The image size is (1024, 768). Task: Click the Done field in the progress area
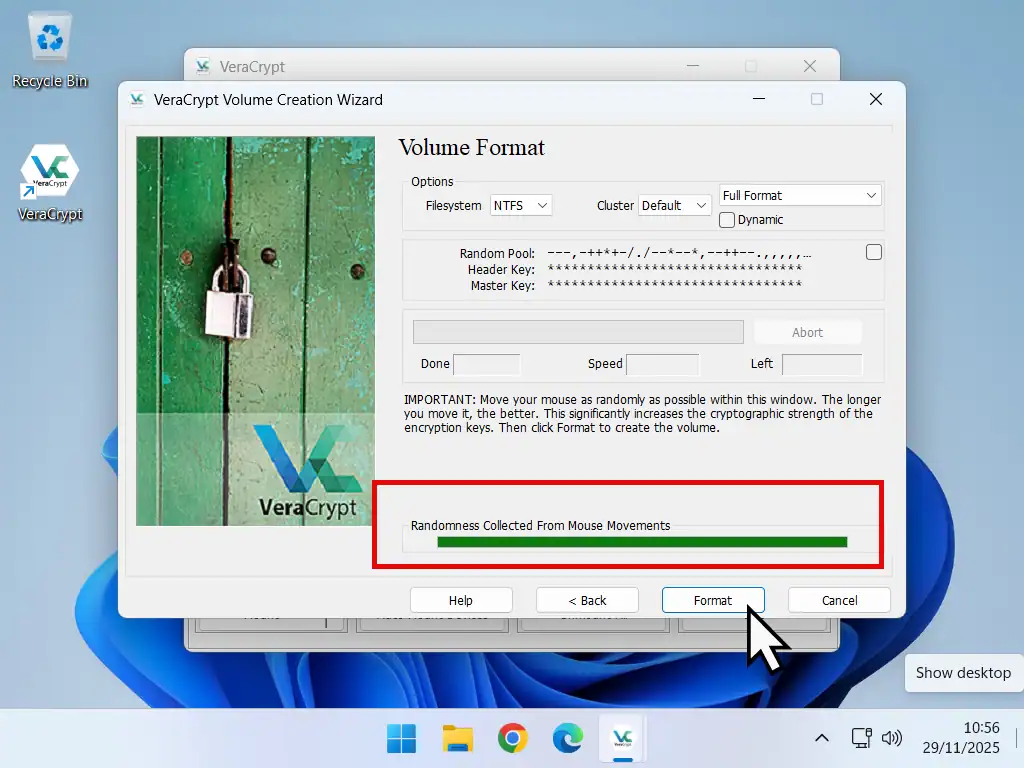pyautogui.click(x=487, y=364)
